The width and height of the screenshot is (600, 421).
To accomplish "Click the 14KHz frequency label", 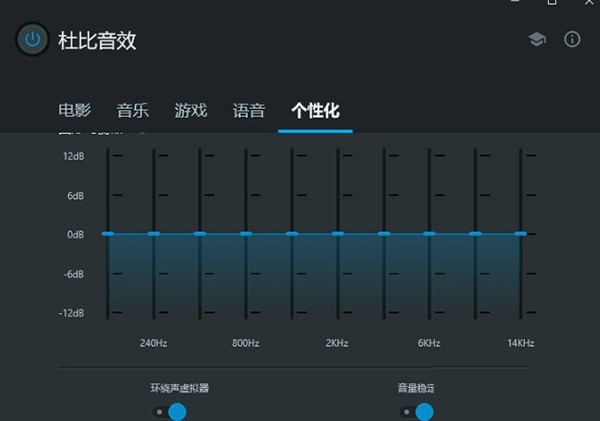I will pos(521,343).
